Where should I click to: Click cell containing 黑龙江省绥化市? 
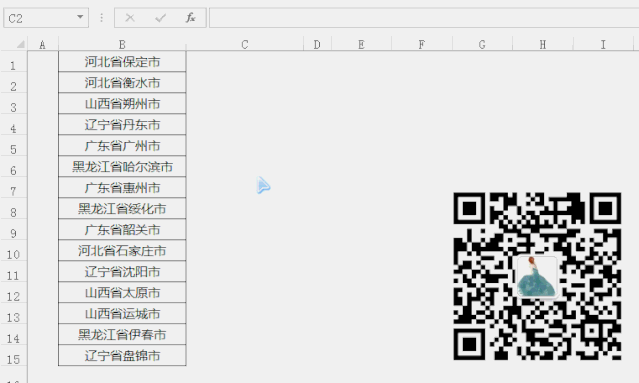click(x=122, y=209)
